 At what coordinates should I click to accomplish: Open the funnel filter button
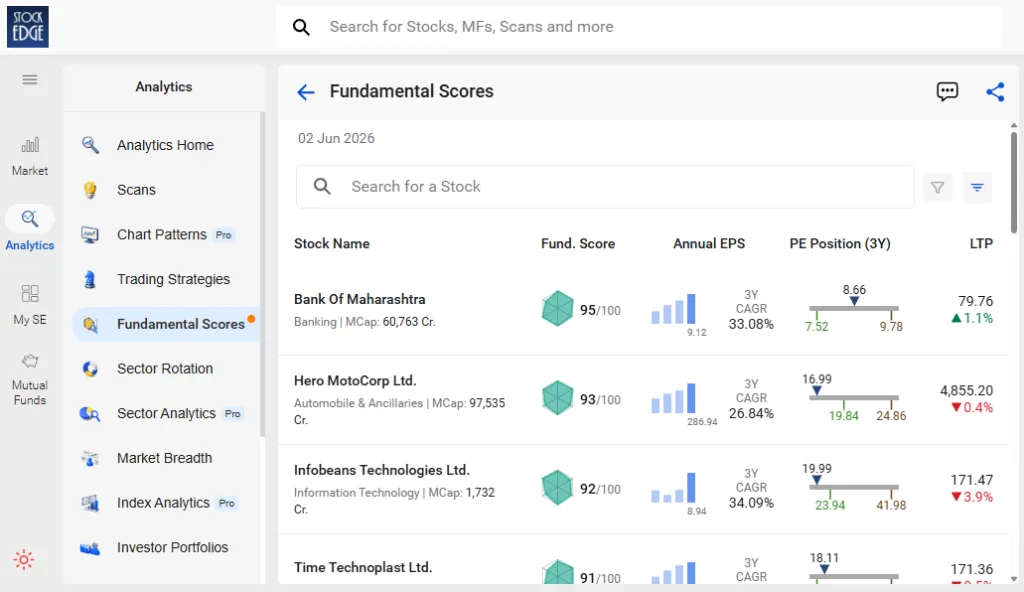tap(937, 188)
